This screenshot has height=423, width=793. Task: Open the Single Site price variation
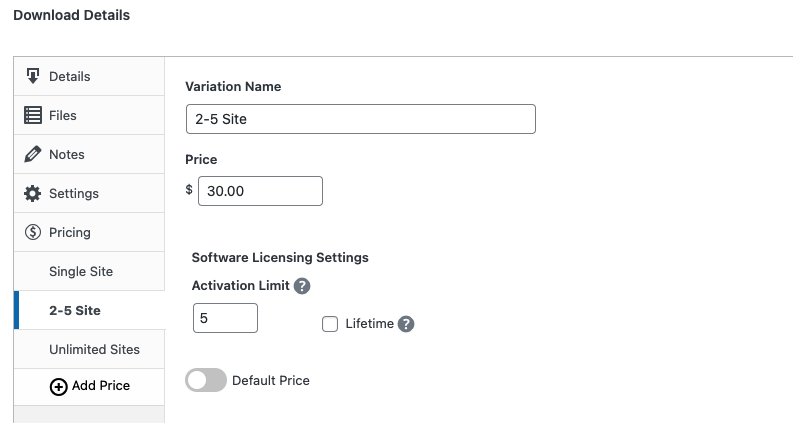pyautogui.click(x=81, y=271)
